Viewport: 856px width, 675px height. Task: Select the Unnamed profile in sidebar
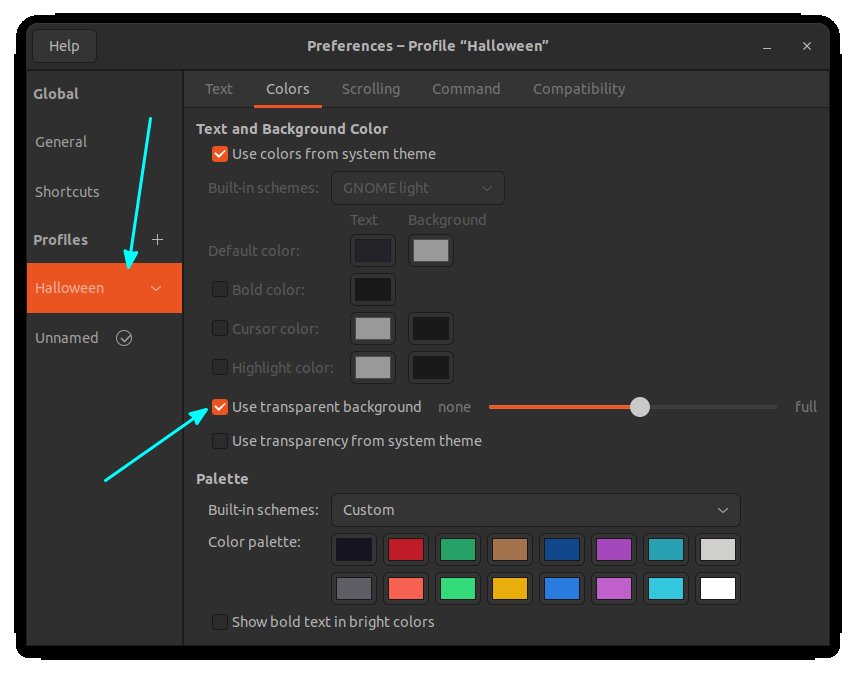click(67, 338)
